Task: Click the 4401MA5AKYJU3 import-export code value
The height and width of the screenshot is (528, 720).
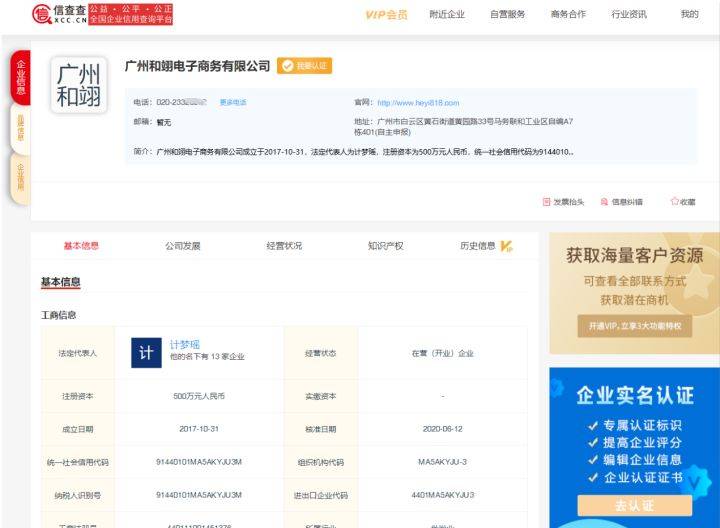Action: (x=443, y=495)
